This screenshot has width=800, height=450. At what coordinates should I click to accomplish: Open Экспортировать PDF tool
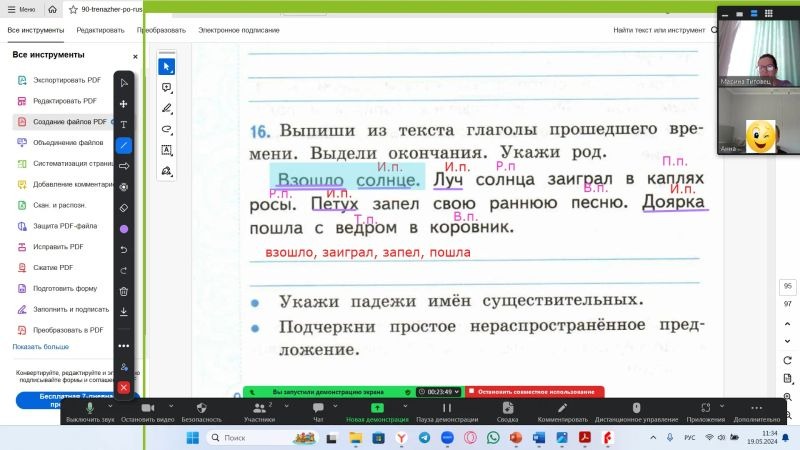[66, 79]
